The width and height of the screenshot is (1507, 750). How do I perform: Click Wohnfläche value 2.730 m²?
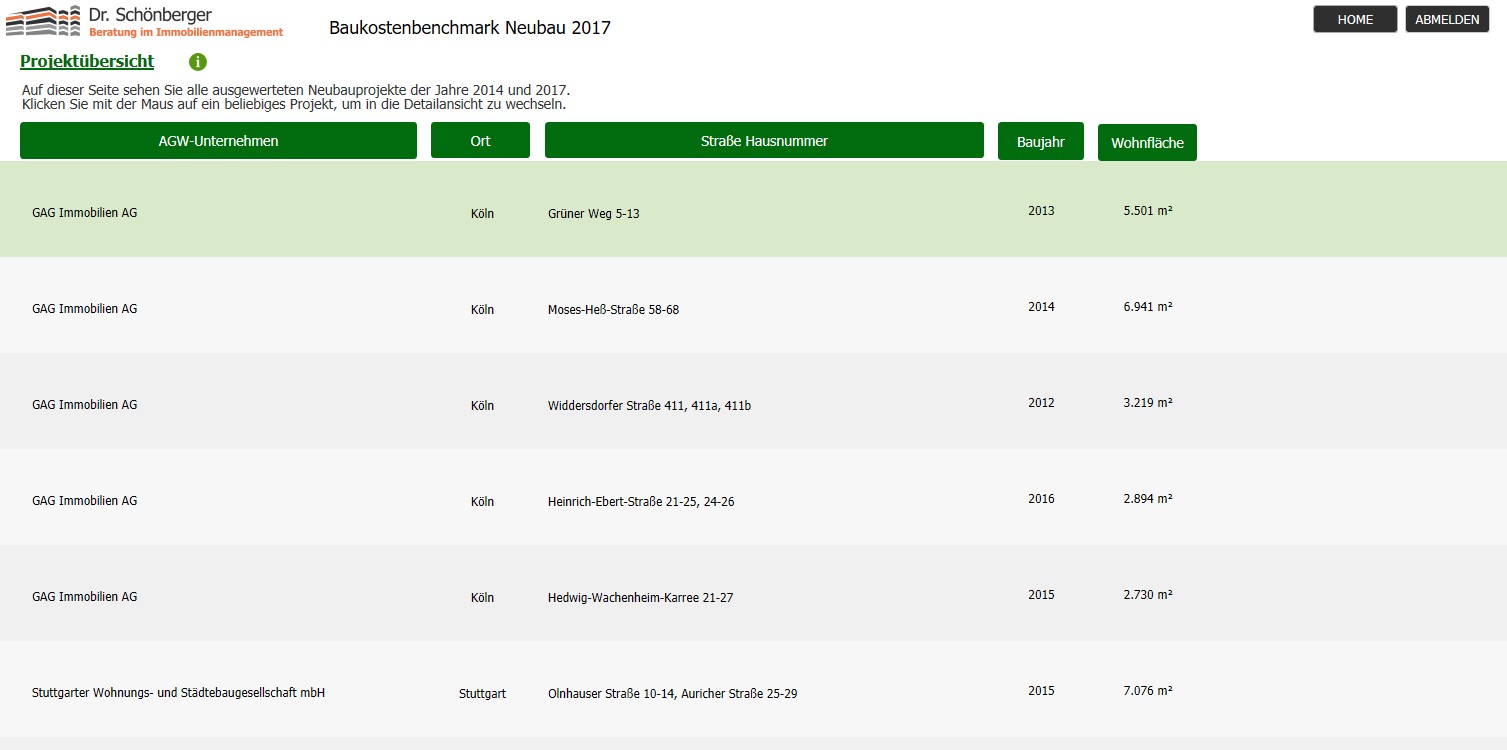pyautogui.click(x=1148, y=595)
